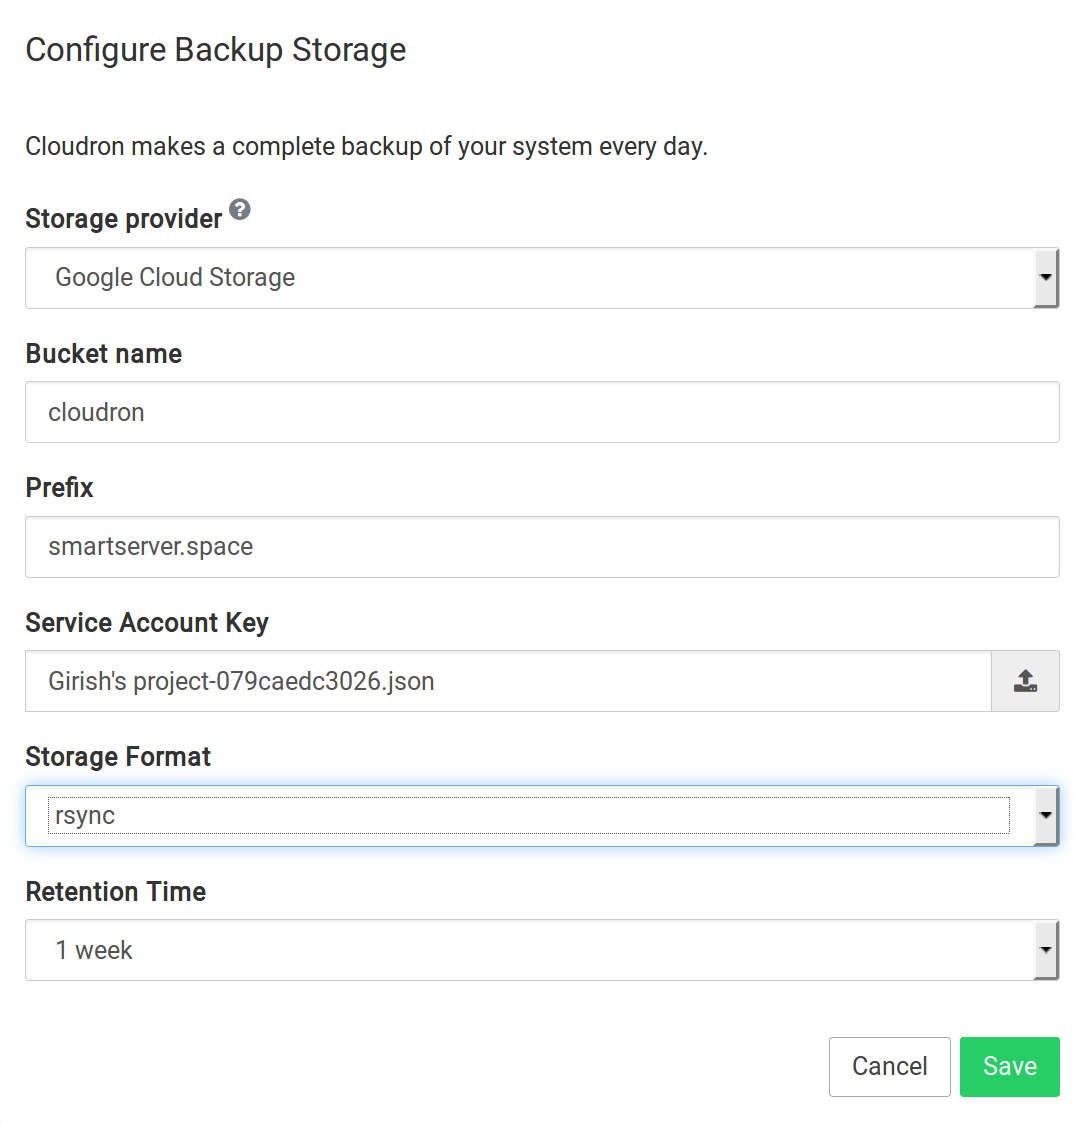Expand the Retention Time dropdown showing 1 week
The width and height of the screenshot is (1085, 1124).
(528, 950)
